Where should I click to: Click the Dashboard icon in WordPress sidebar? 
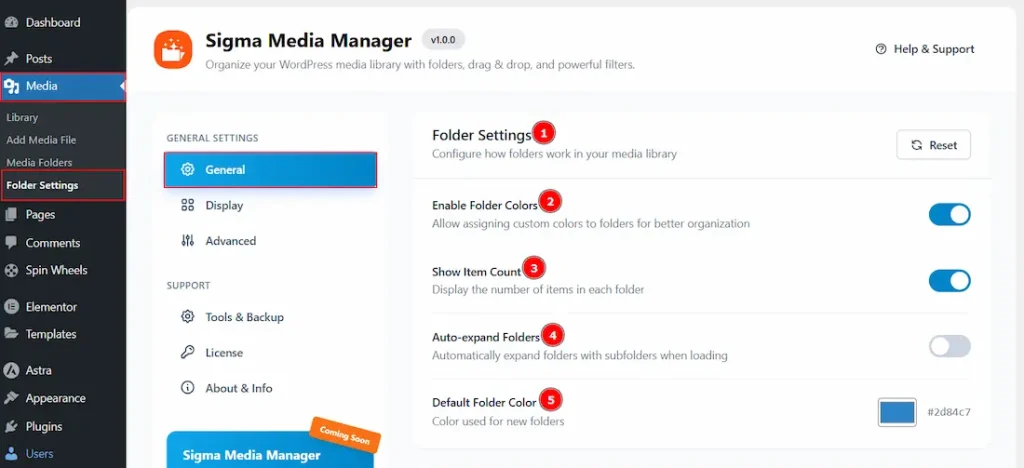click(x=11, y=23)
